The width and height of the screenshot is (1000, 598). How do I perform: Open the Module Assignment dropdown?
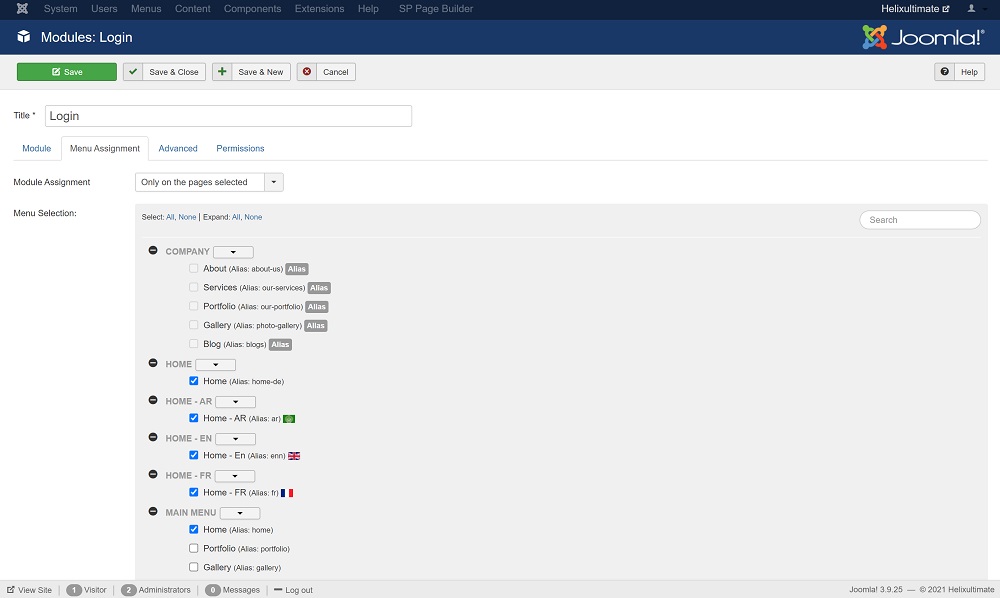(x=209, y=182)
